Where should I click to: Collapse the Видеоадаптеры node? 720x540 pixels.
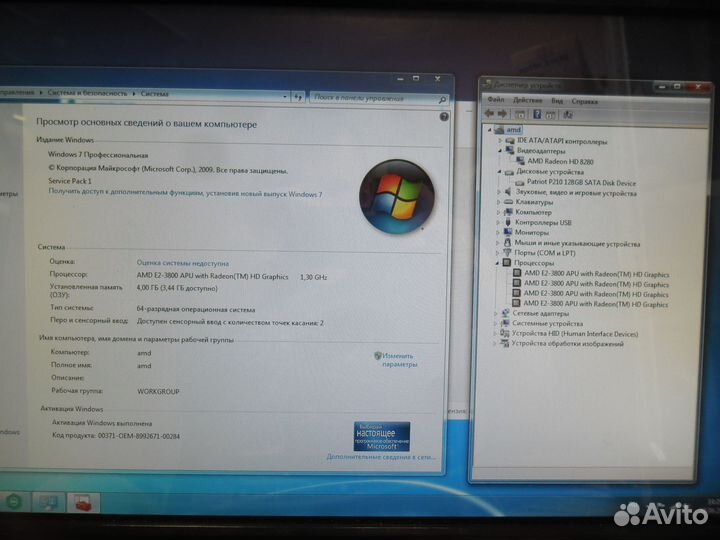pos(500,150)
